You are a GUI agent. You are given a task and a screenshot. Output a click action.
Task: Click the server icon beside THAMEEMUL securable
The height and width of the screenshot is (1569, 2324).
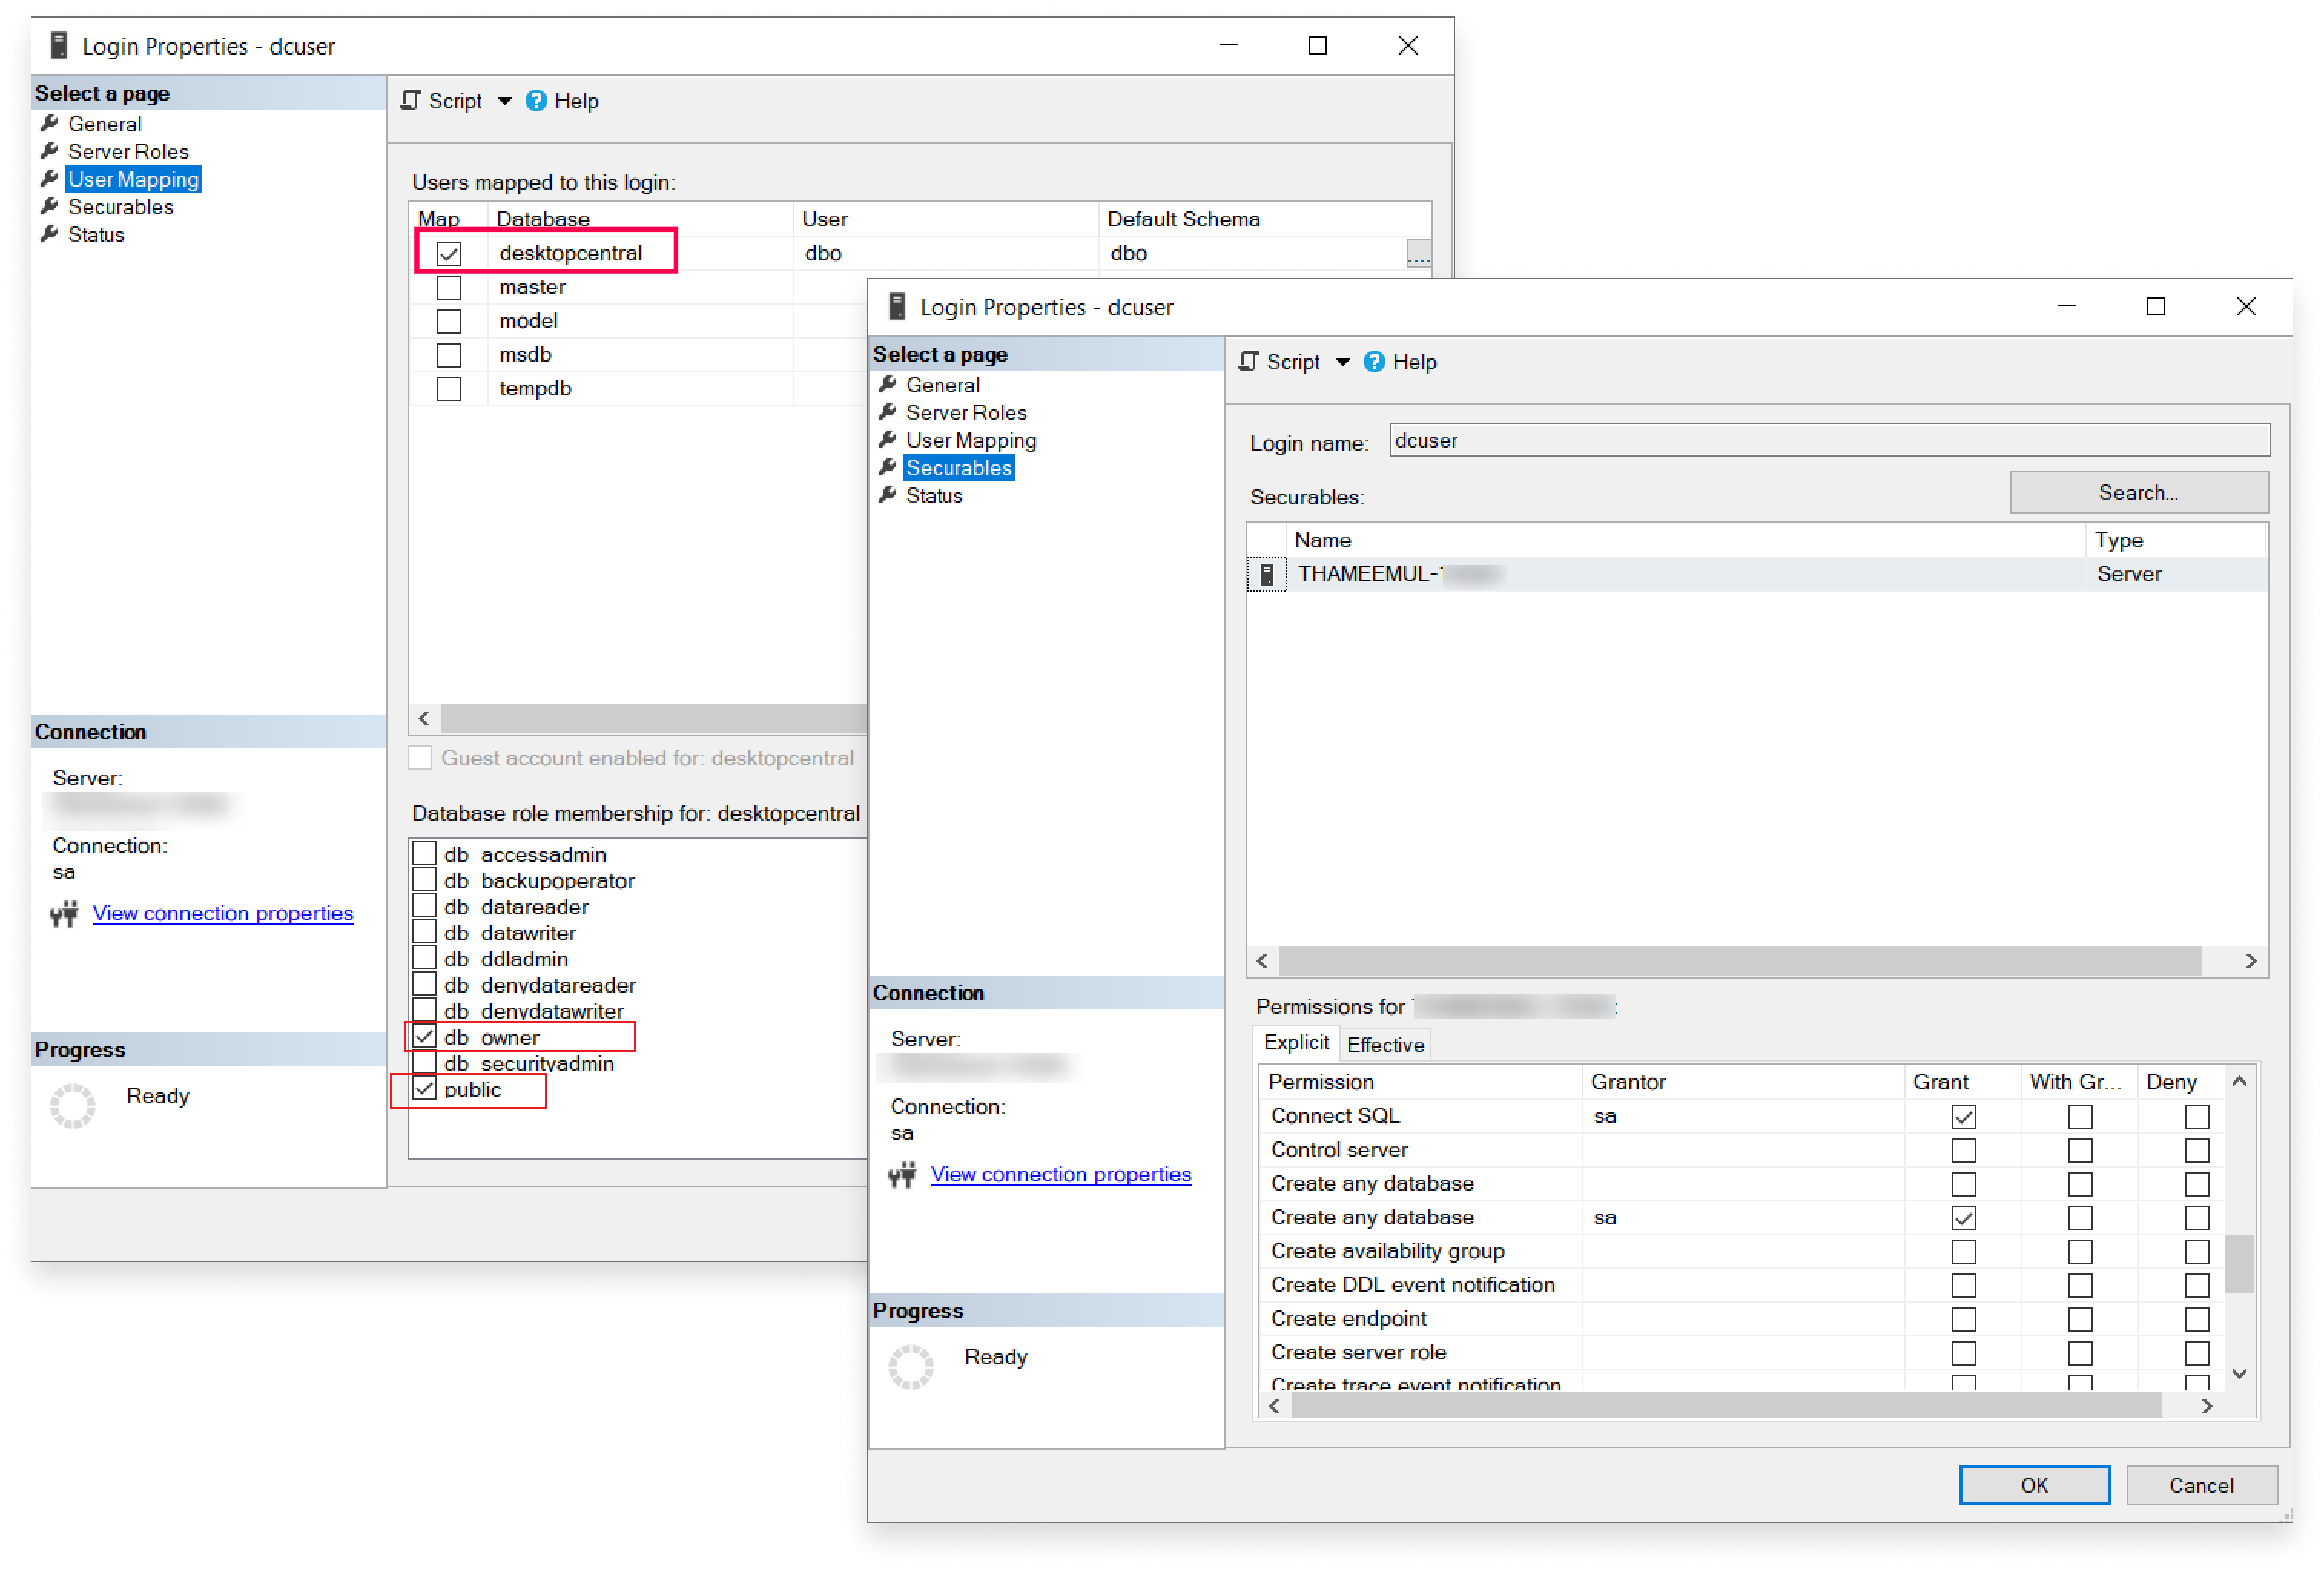click(x=1266, y=574)
